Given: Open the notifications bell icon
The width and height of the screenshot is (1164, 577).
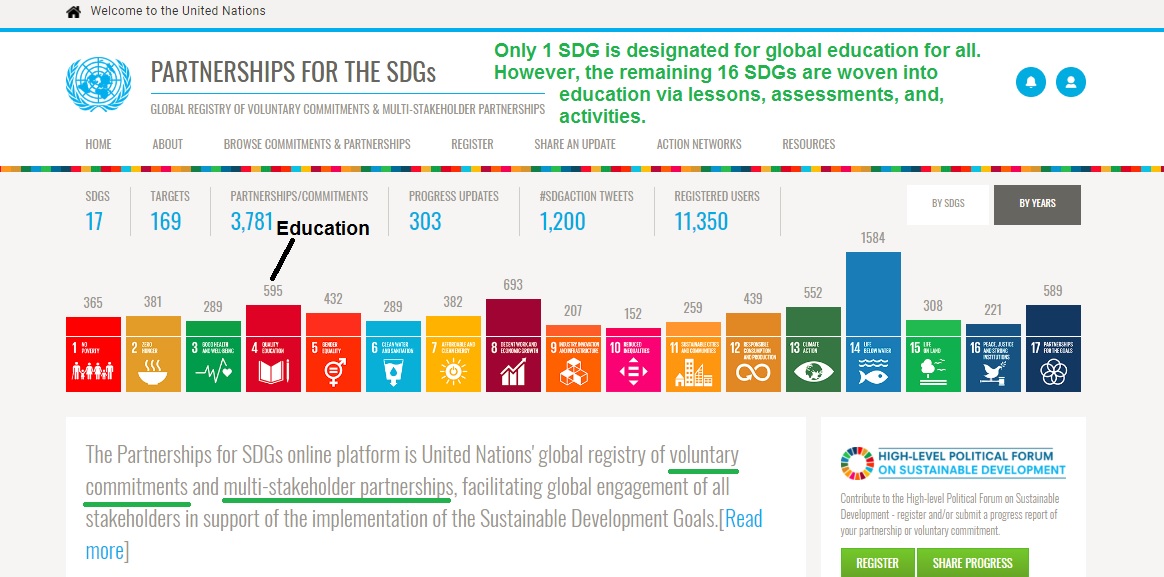Looking at the screenshot, I should tap(1030, 82).
